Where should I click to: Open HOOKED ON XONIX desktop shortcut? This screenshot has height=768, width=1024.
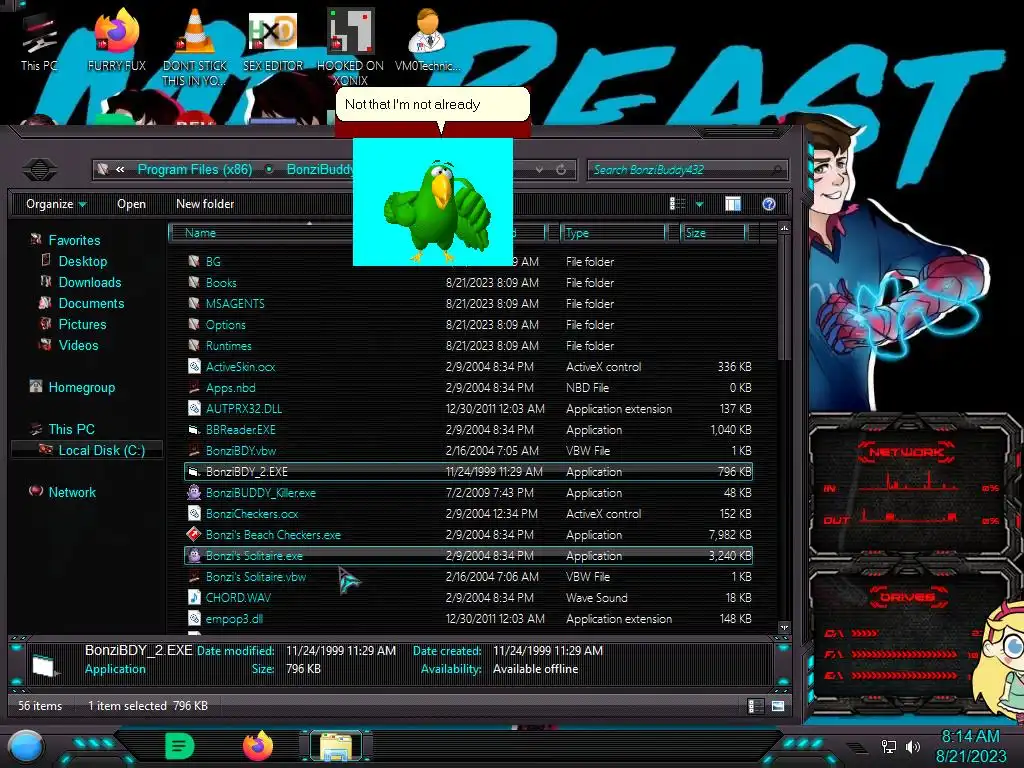point(350,47)
